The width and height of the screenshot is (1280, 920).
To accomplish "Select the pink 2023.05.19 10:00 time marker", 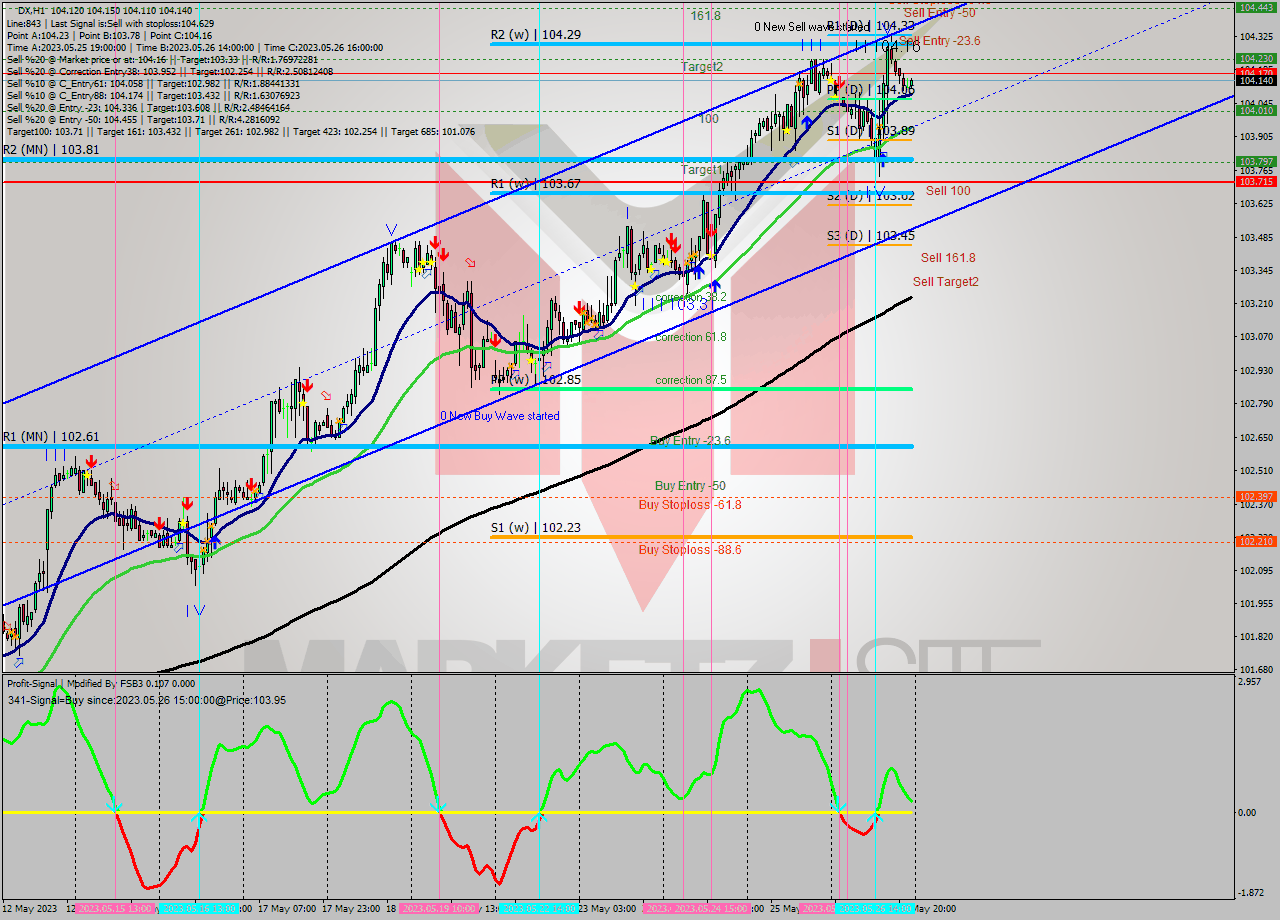I will (438, 909).
